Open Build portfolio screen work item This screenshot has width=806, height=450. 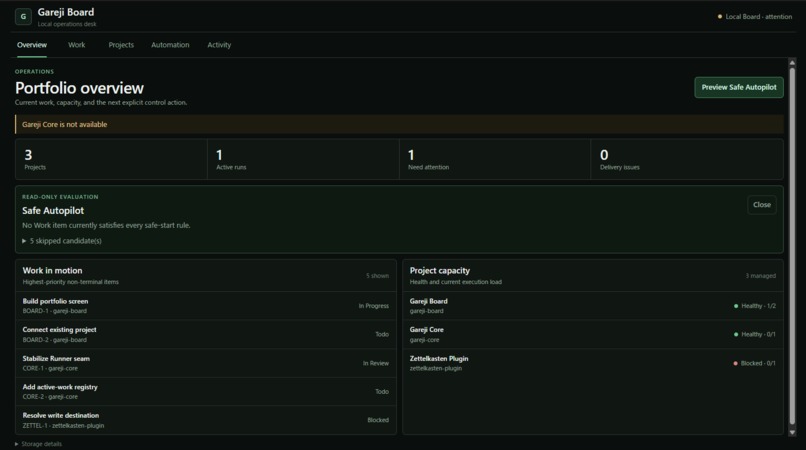(206, 306)
